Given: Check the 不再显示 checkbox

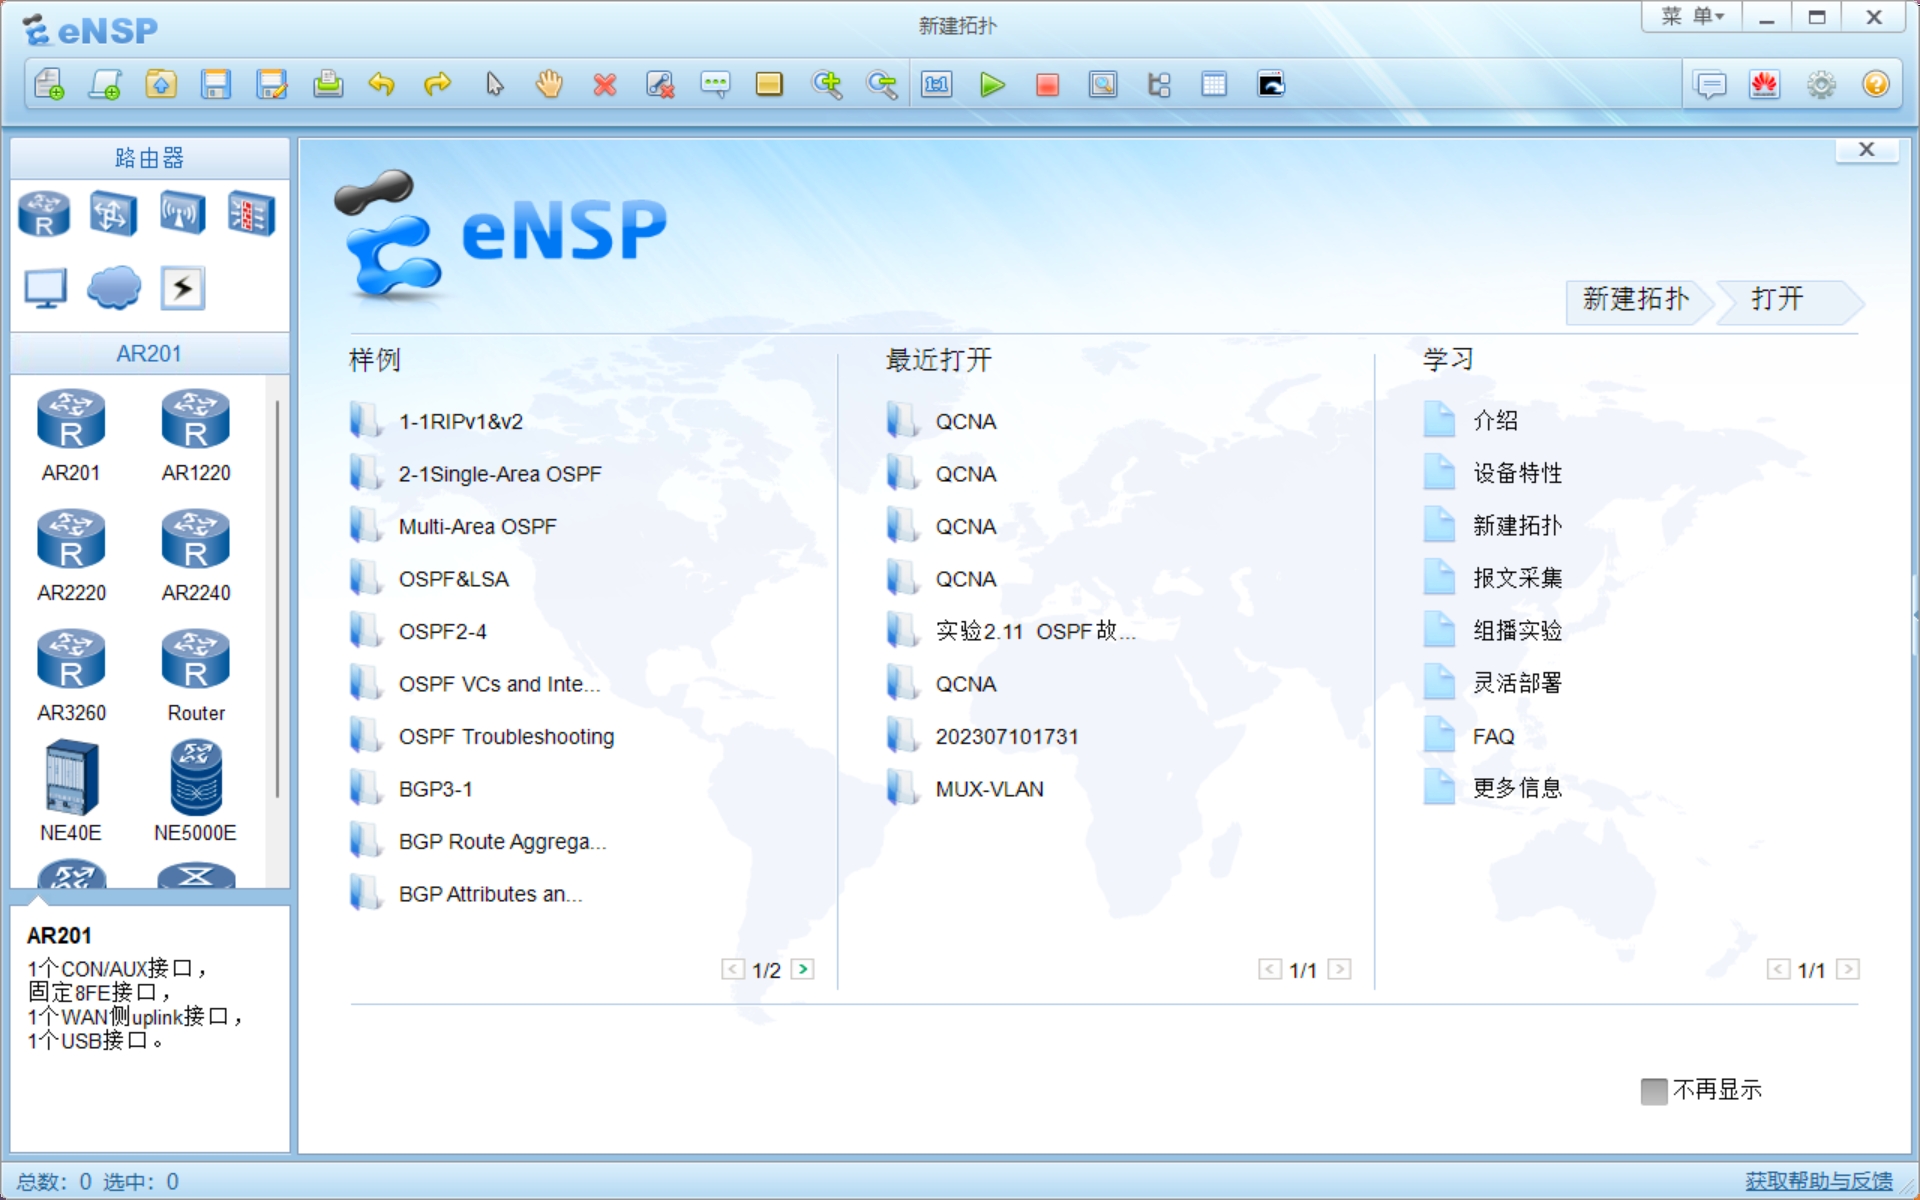Looking at the screenshot, I should pyautogui.click(x=1654, y=1091).
